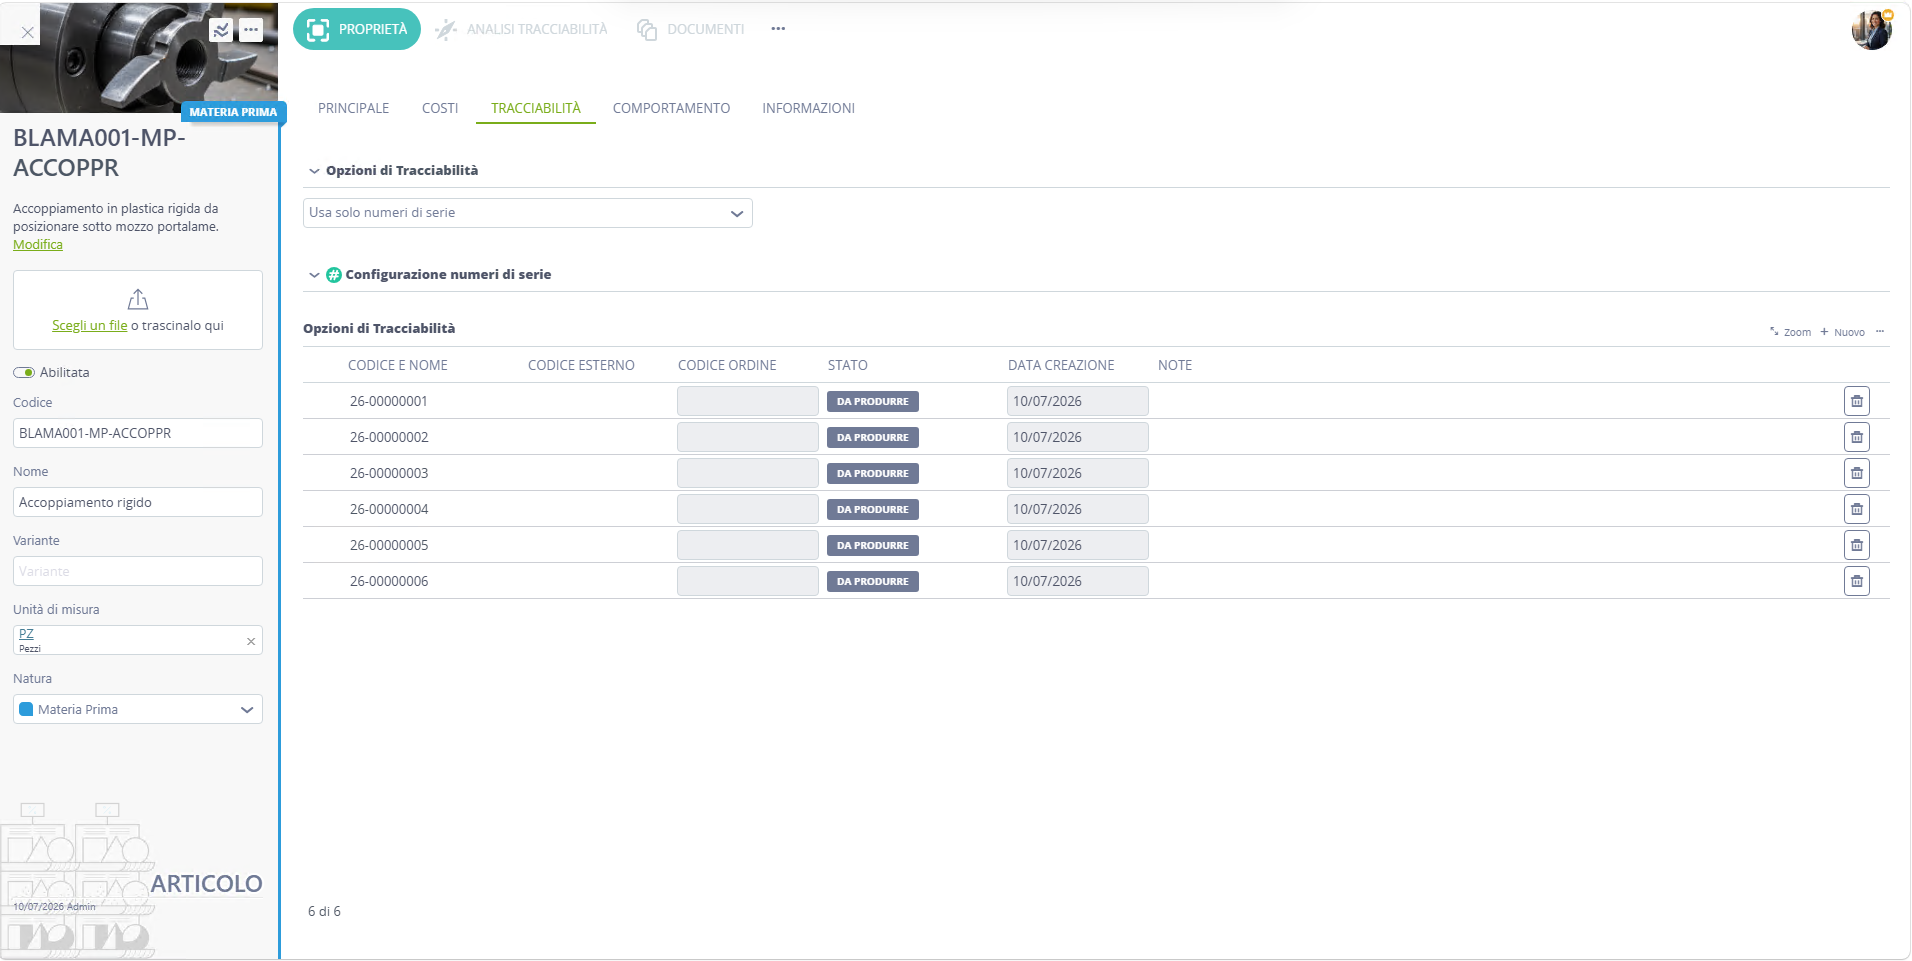1912x961 pixels.
Task: Click DA PRODURRE status of row 26-00000002
Action: click(x=873, y=437)
